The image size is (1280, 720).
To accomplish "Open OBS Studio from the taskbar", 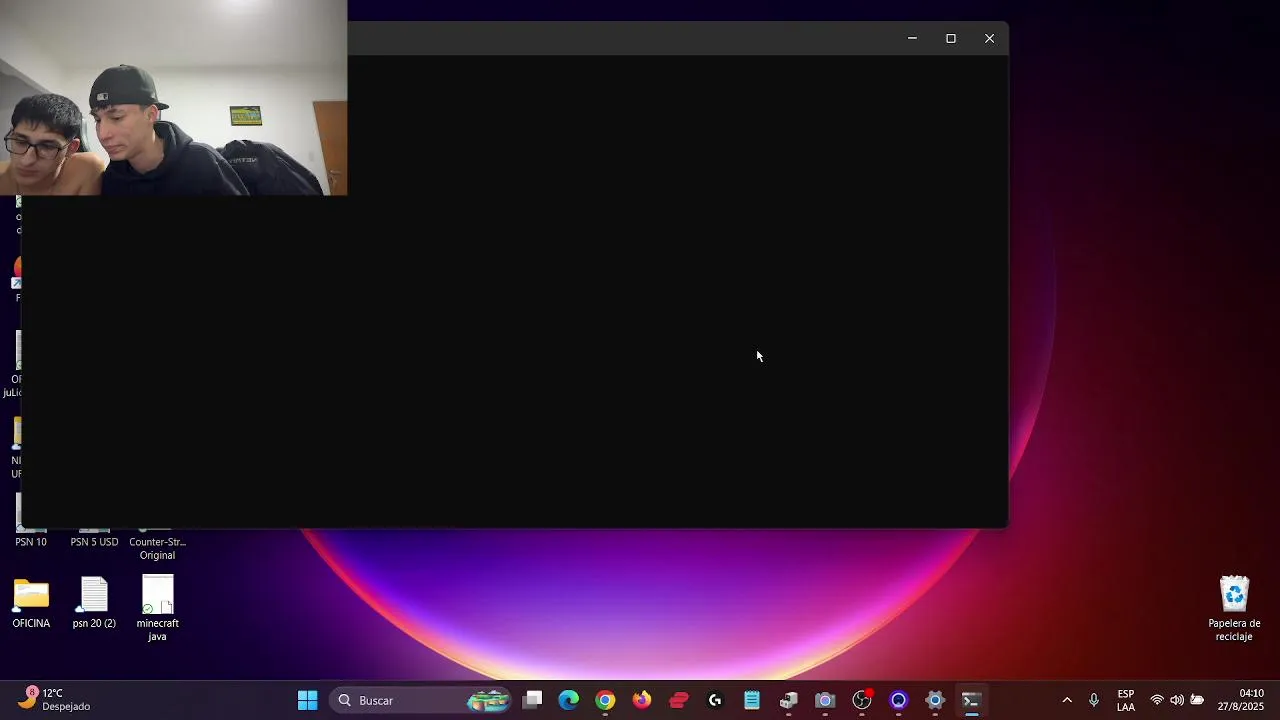I will (862, 700).
